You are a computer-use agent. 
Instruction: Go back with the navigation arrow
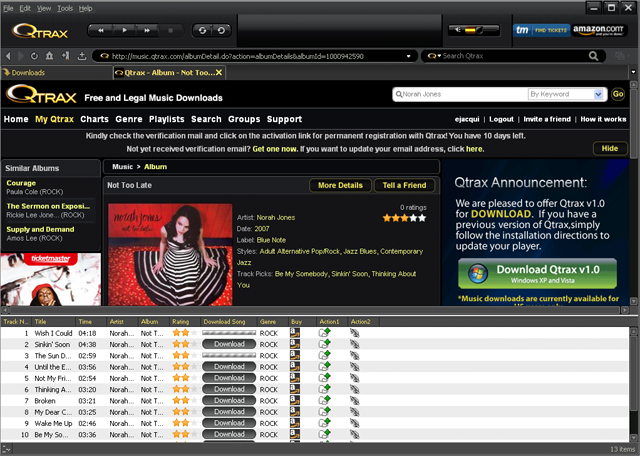tap(8, 56)
